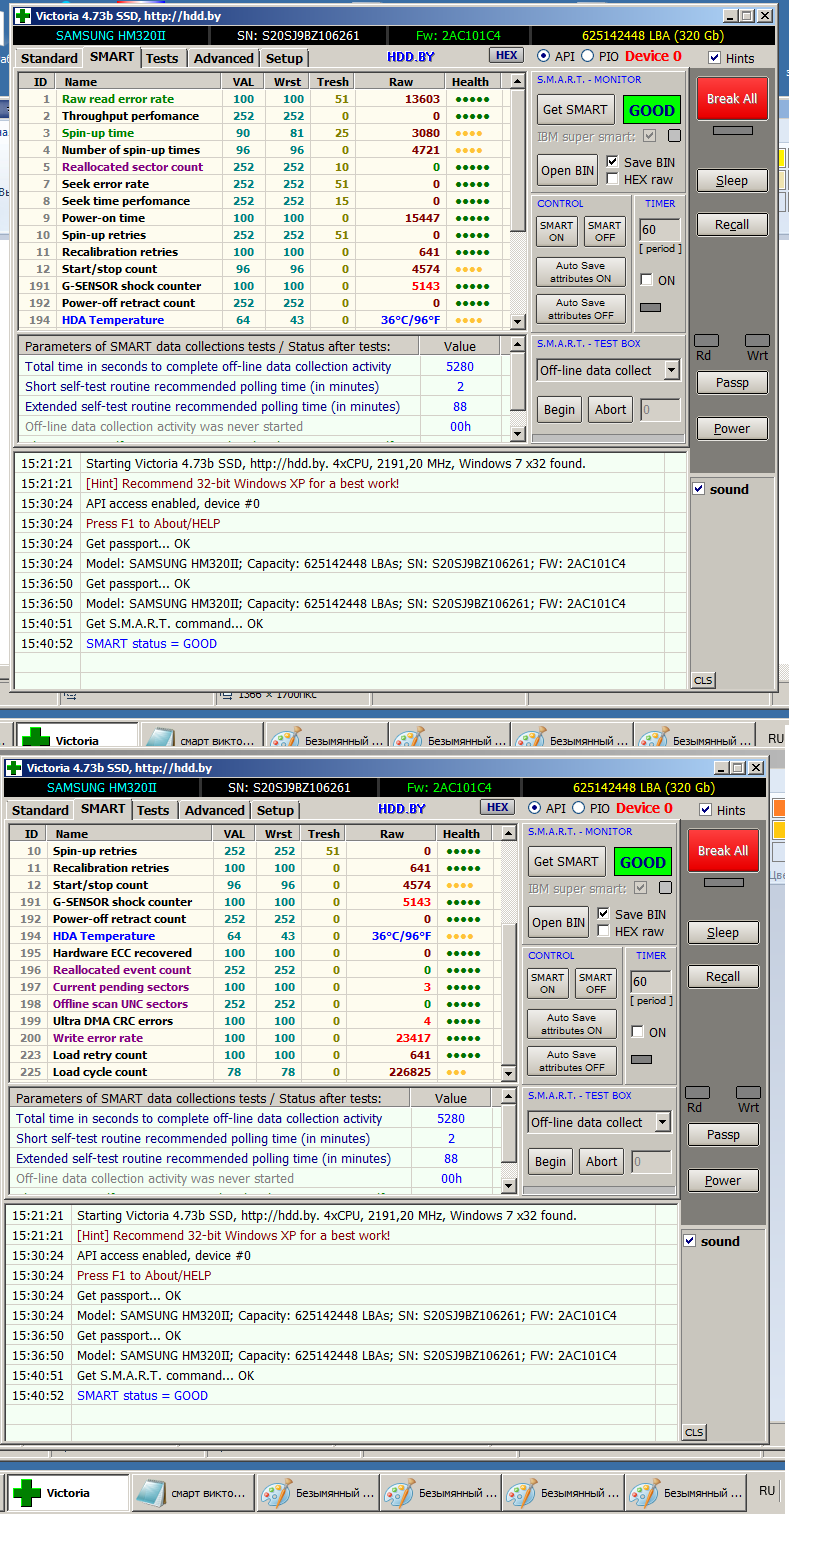The image size is (814, 1546).
Task: Click Abort in the upper SMART test box
Action: pyautogui.click(x=611, y=409)
